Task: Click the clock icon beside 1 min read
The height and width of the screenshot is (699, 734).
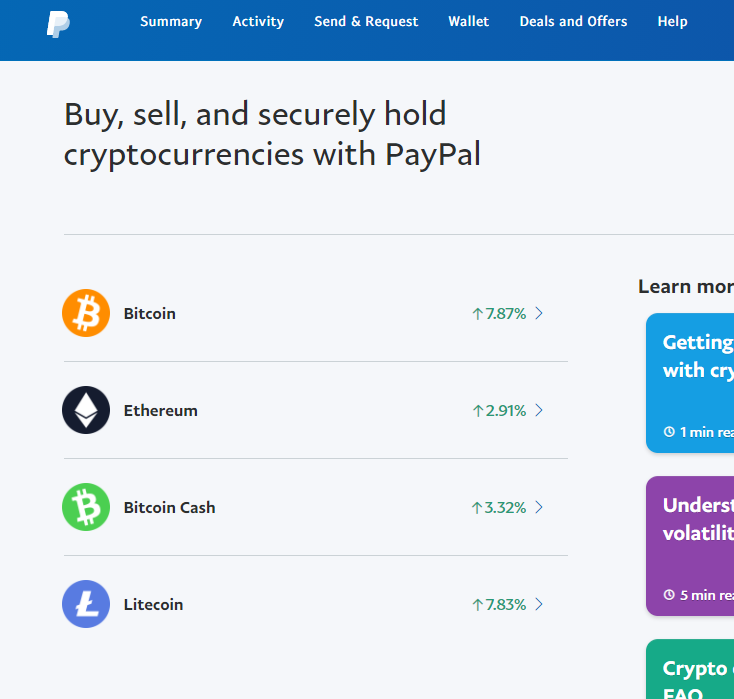Action: tap(669, 432)
